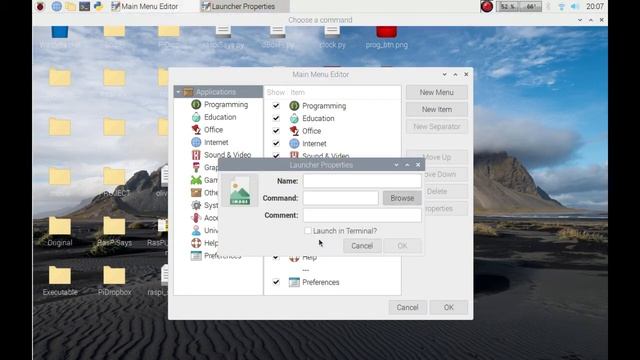Focus the Command input field
Image resolution: width=640 pixels, height=360 pixels.
click(x=340, y=198)
